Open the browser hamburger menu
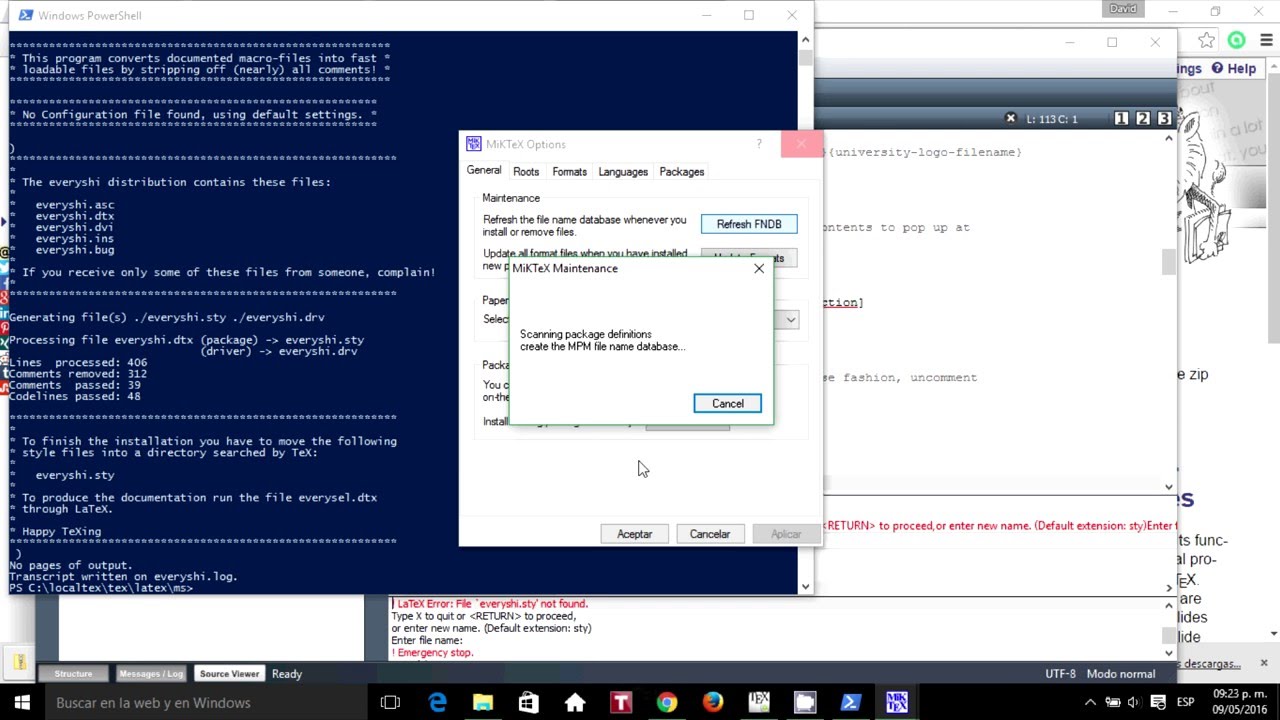1280x720 pixels. coord(1267,41)
